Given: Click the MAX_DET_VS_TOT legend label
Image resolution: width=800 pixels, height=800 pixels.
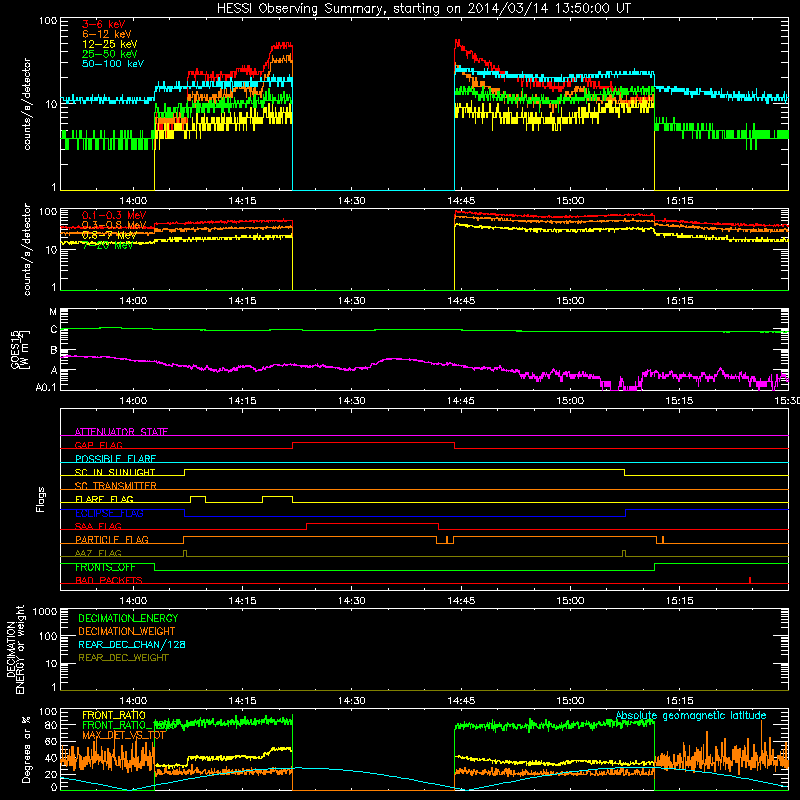Looking at the screenshot, I should pos(124,735).
